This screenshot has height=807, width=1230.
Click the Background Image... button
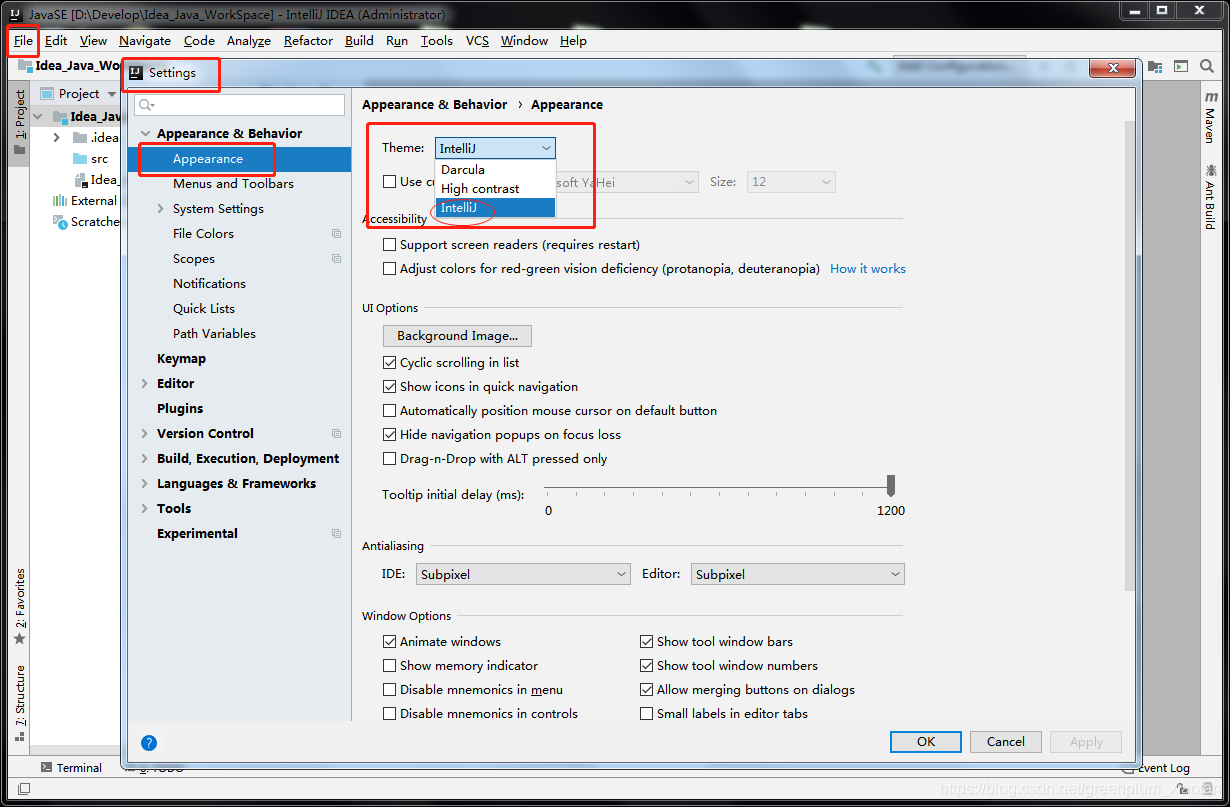coord(457,336)
